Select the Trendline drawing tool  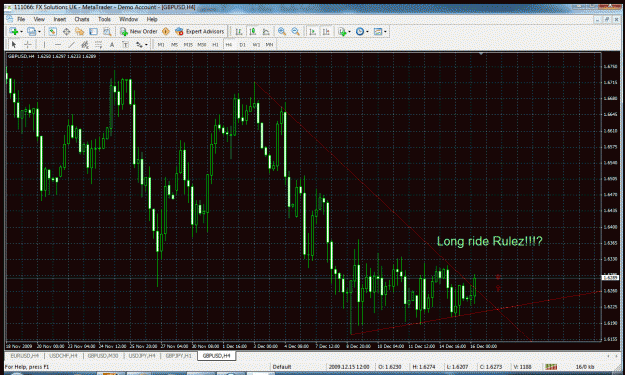71,45
